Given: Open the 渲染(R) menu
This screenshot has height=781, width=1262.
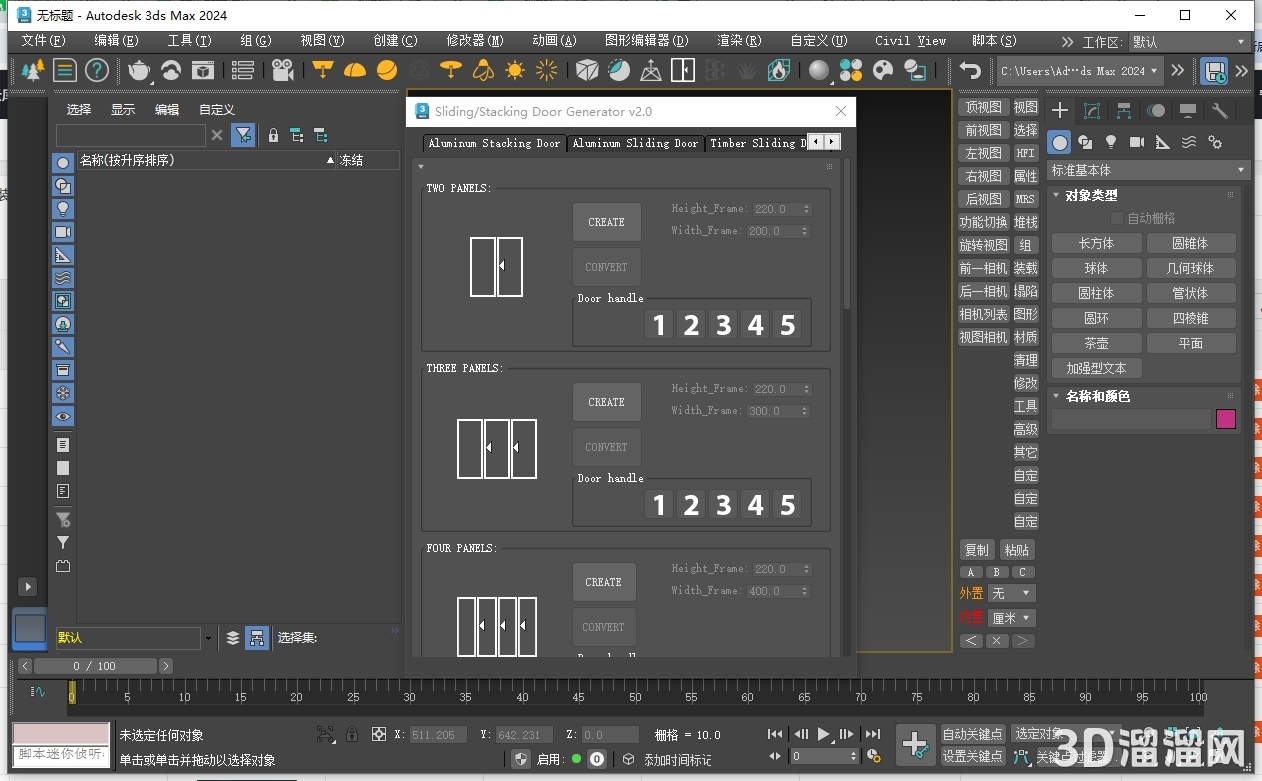Looking at the screenshot, I should [x=737, y=41].
